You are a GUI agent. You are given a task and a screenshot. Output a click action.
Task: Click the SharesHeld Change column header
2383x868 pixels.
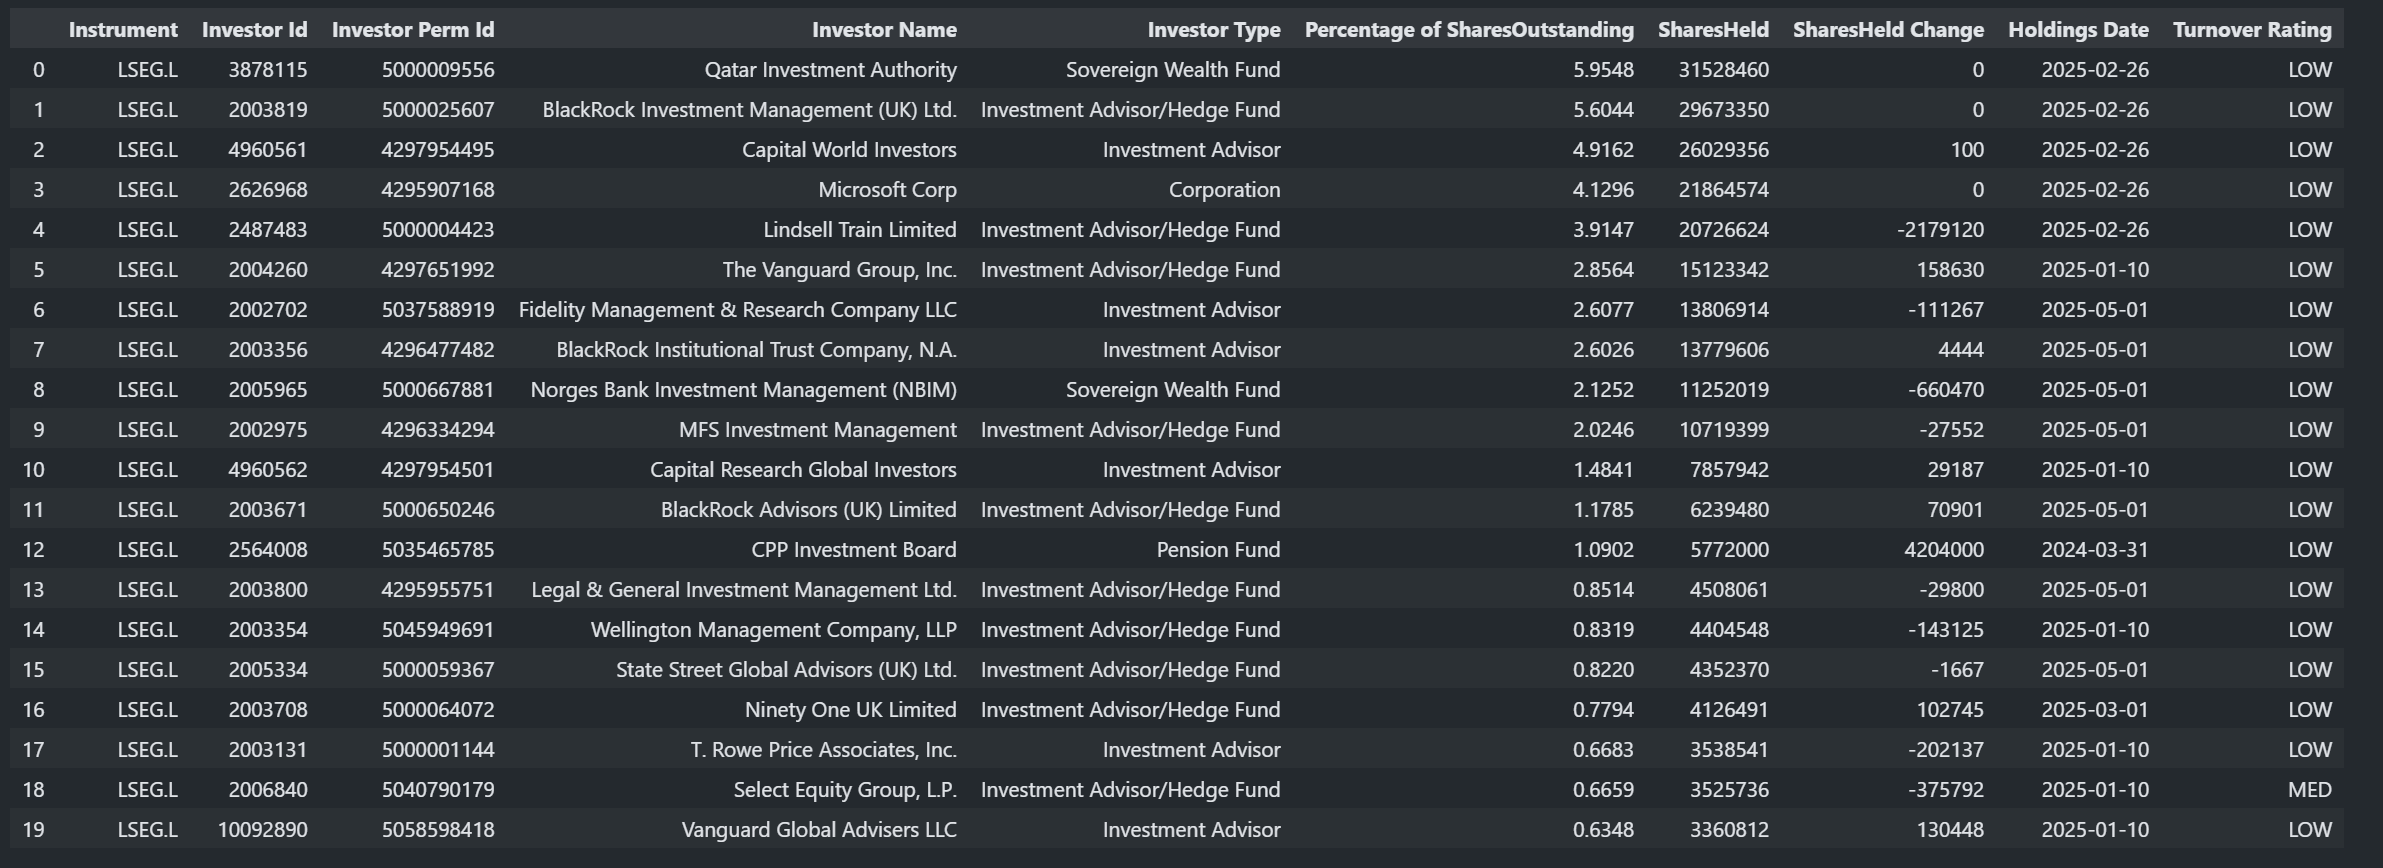tap(1887, 30)
